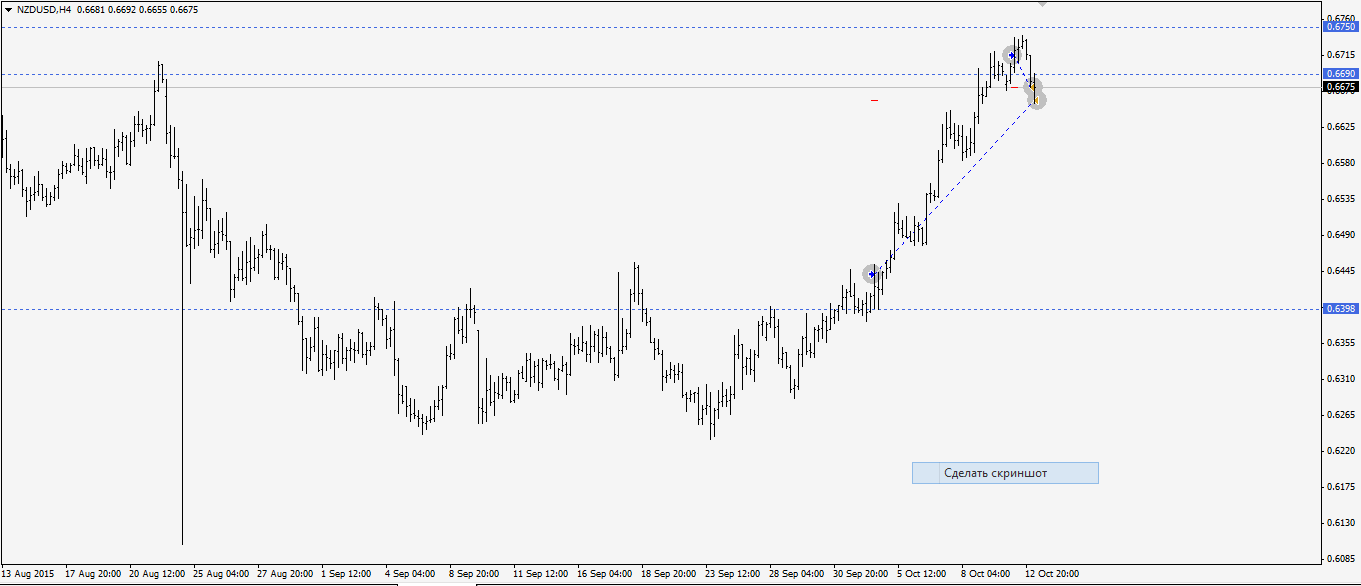This screenshot has width=1361, height=586.
Task: Click the 17 Aug 20:00 time label
Action: click(93, 574)
